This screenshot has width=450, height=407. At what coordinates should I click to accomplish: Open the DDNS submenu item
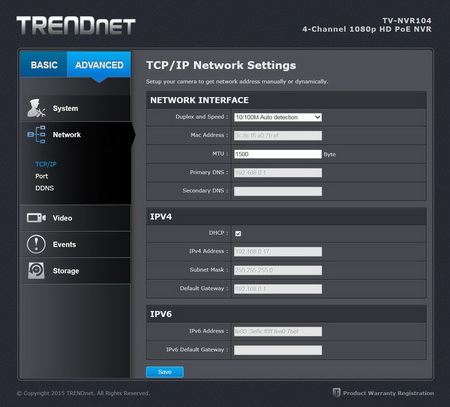44,188
